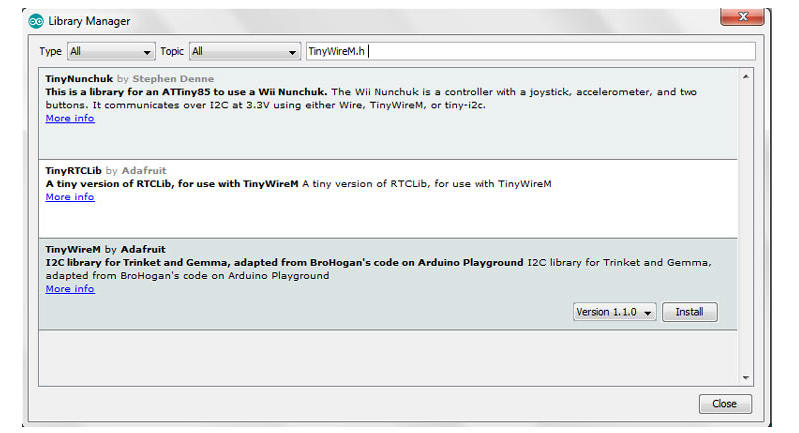Open More info link for TinyWireM

[70, 289]
